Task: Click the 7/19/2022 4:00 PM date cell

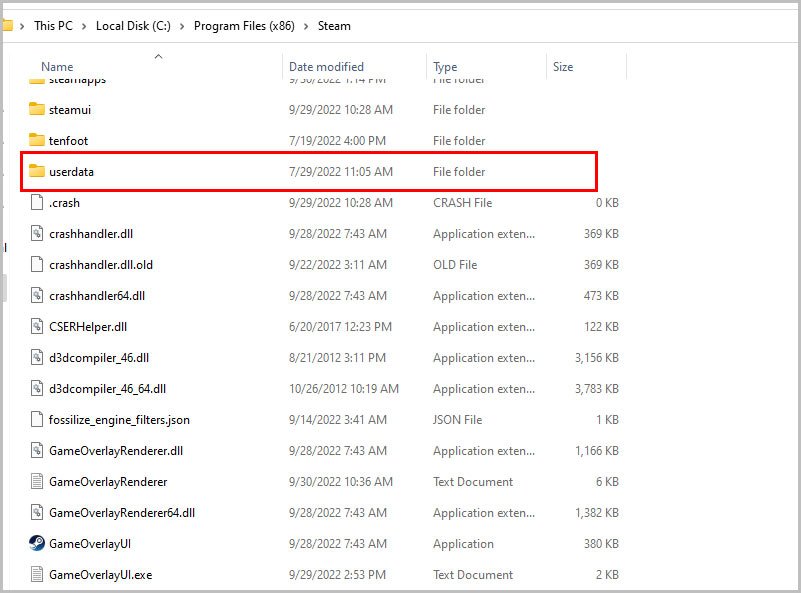Action: click(x=337, y=140)
